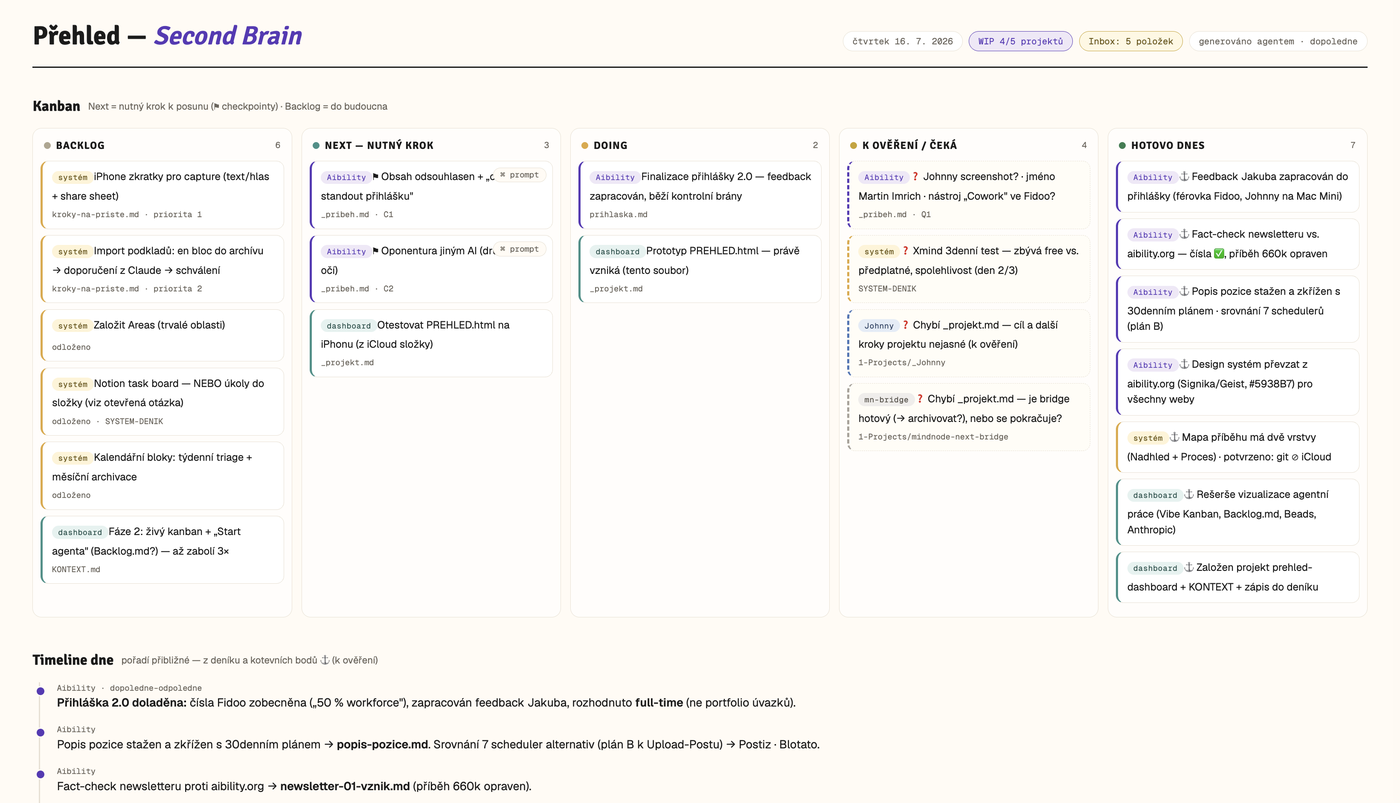Click the systém tag on iPhone zkratky card
Screen dimensions: 1400x803
pyautogui.click(x=72, y=177)
